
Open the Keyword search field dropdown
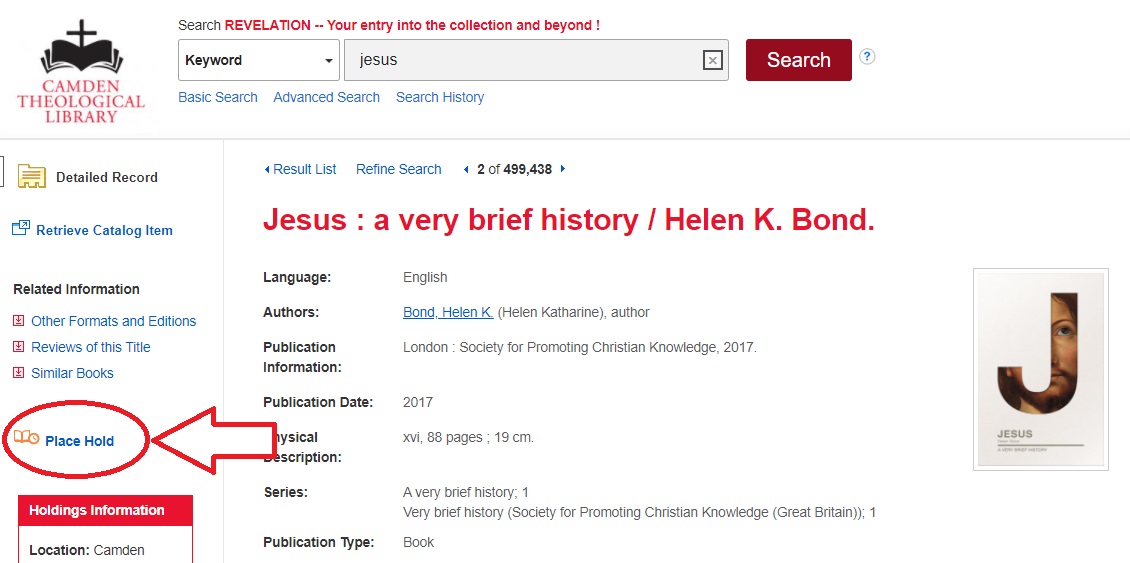coord(258,61)
